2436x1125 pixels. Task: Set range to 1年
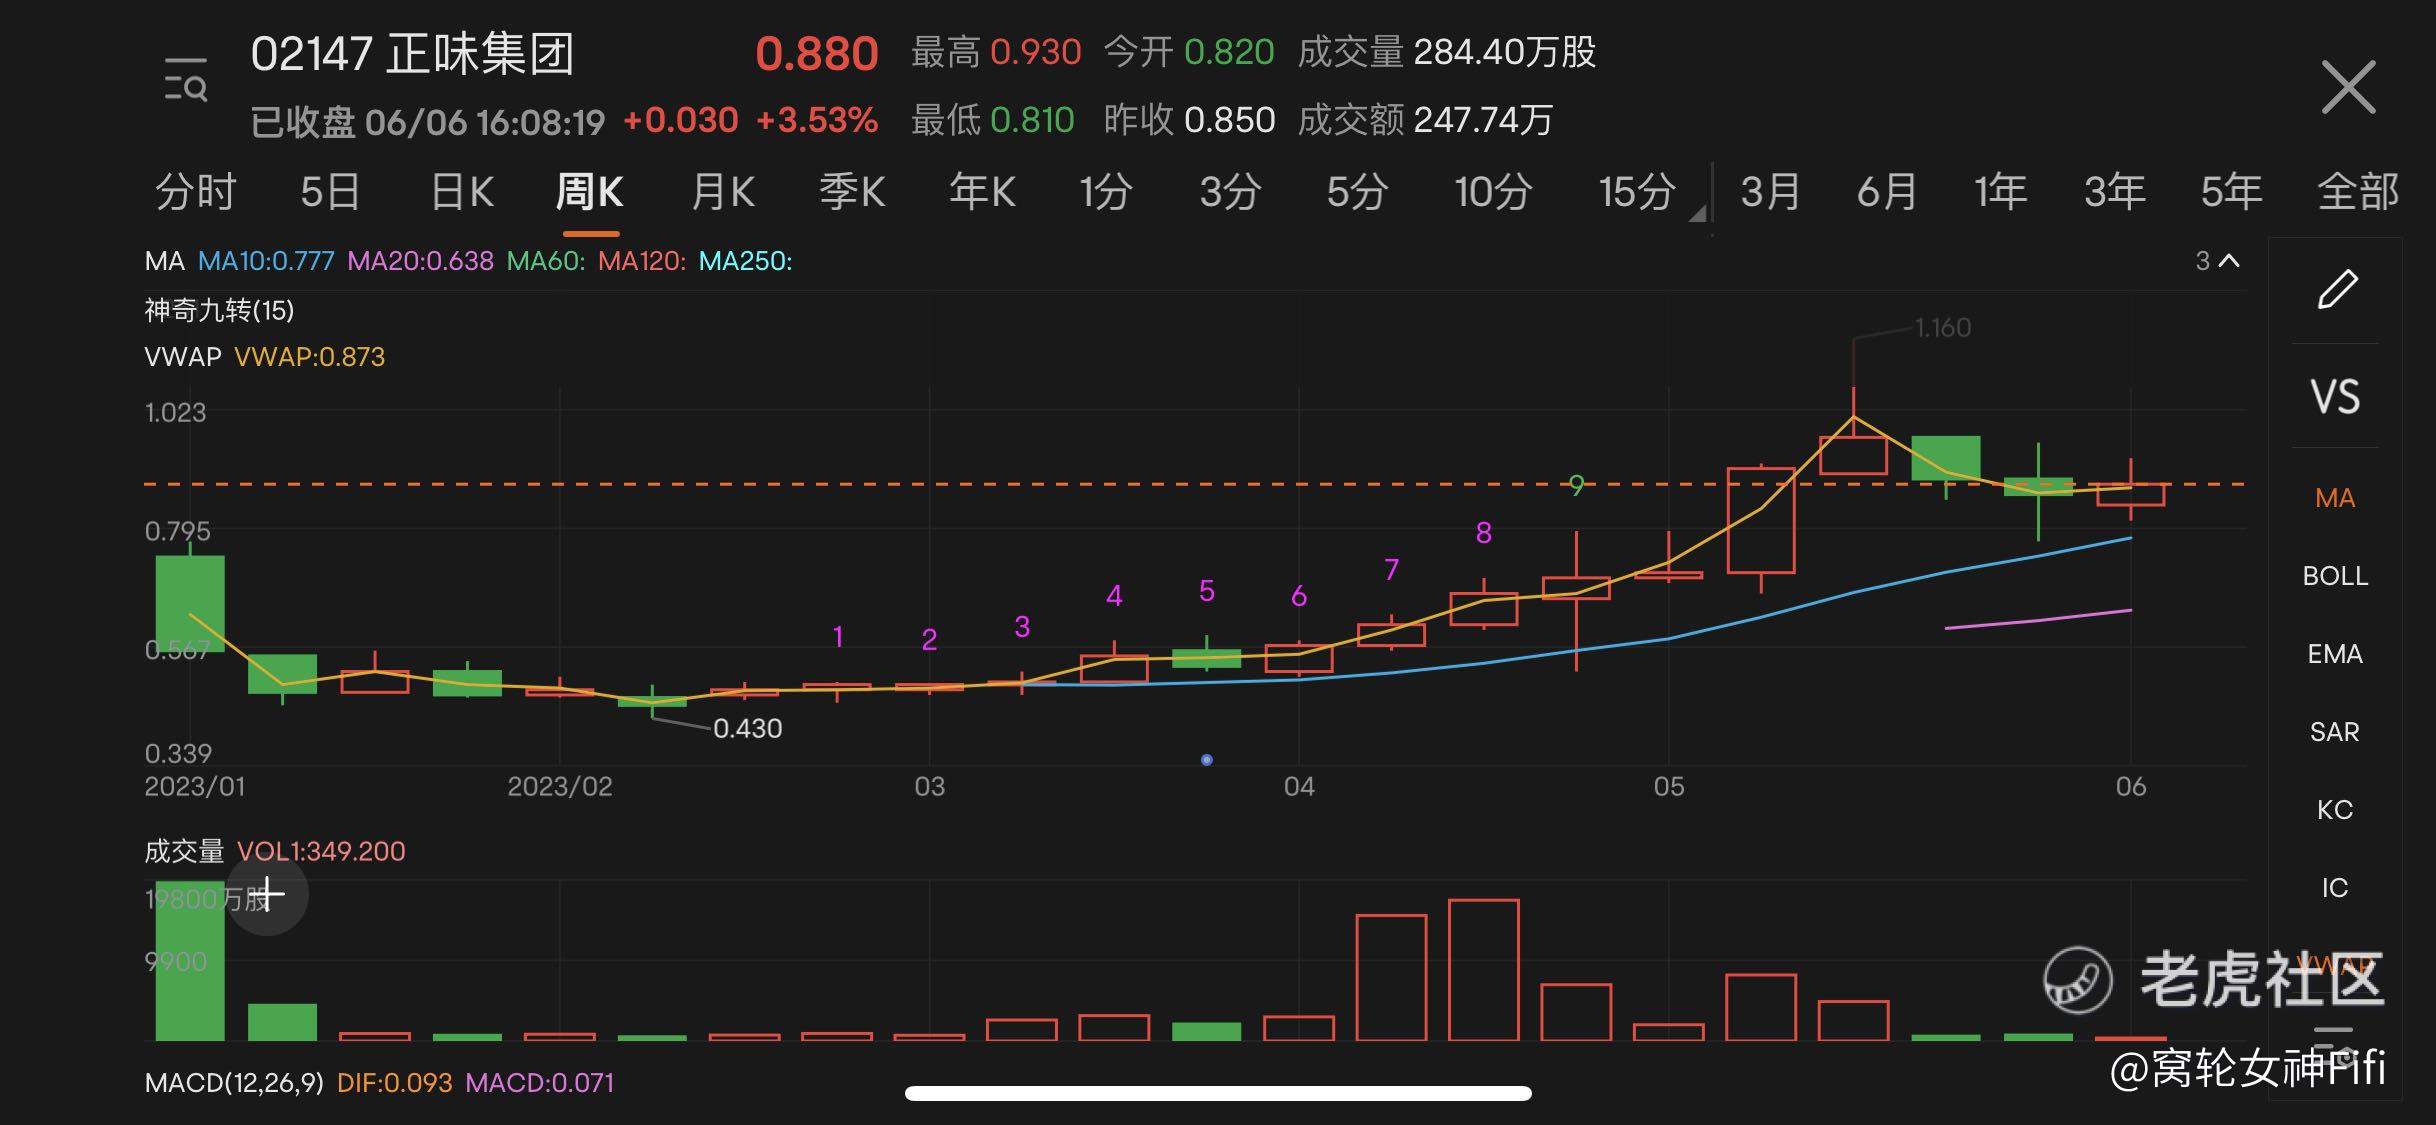click(x=2000, y=192)
